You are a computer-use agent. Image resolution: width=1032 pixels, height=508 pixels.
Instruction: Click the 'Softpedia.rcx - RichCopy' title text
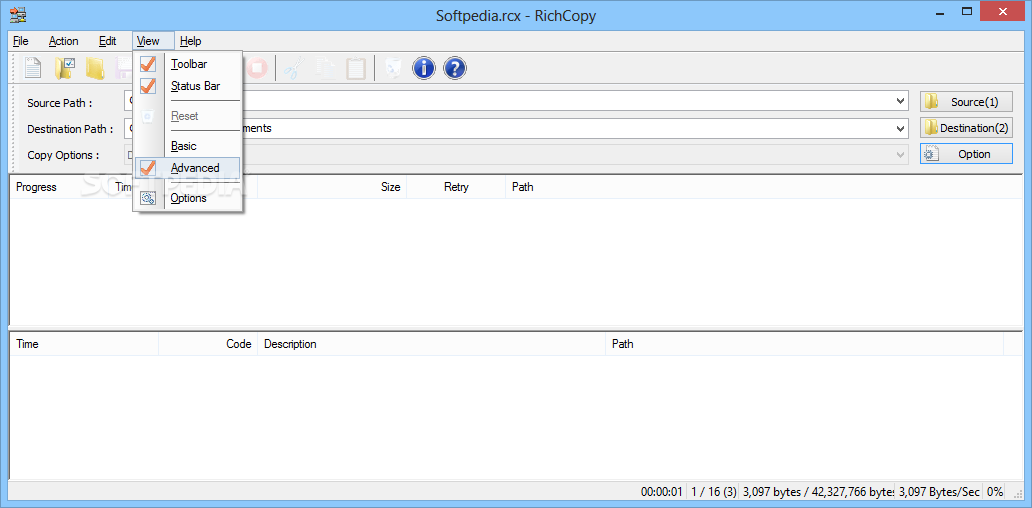tap(516, 16)
